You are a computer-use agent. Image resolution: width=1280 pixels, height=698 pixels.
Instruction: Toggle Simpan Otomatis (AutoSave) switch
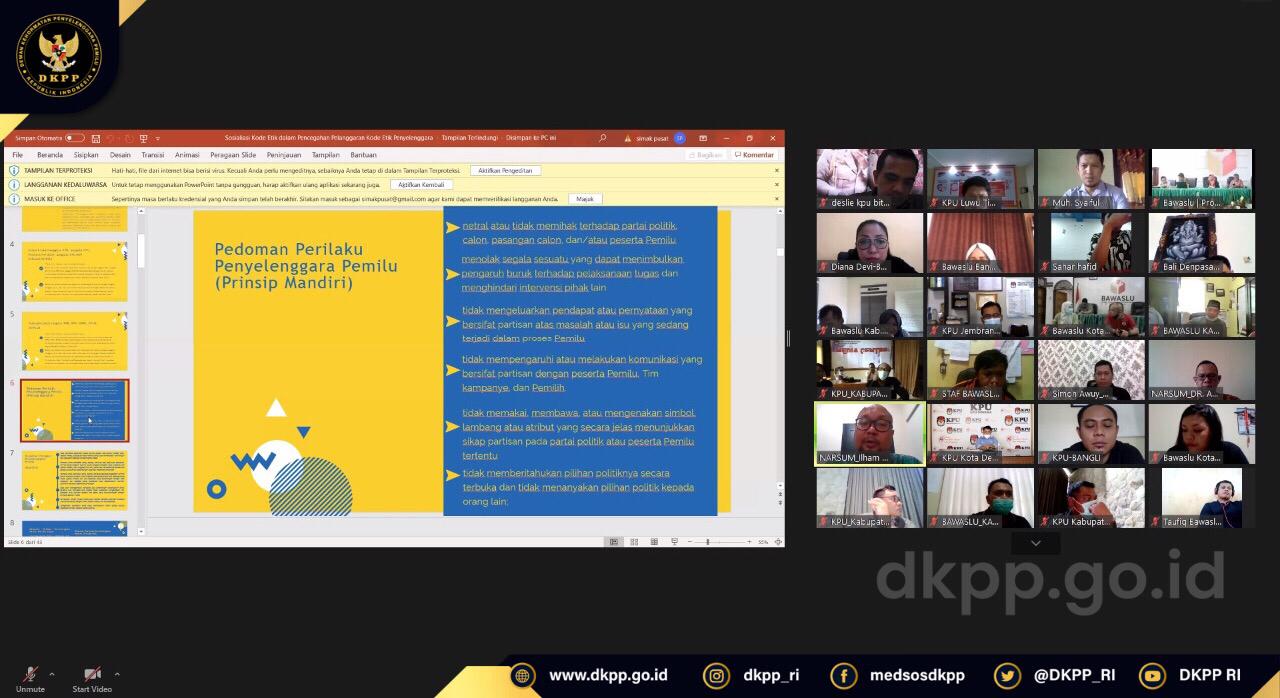[73, 138]
